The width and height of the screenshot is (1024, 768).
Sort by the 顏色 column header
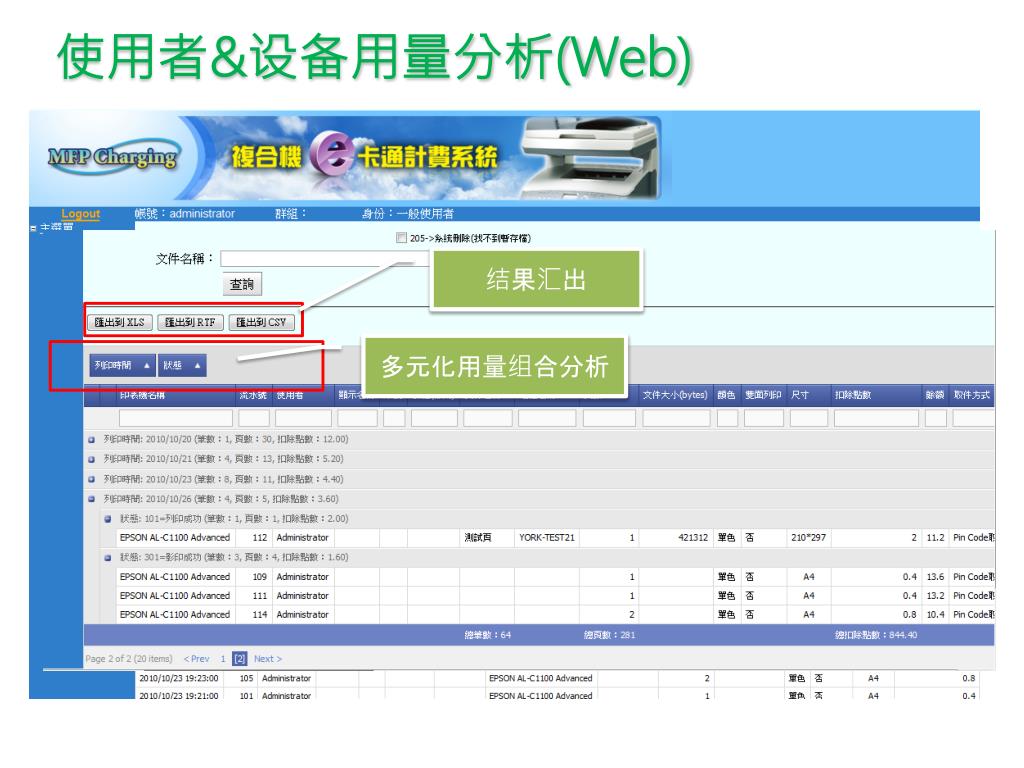tap(726, 395)
